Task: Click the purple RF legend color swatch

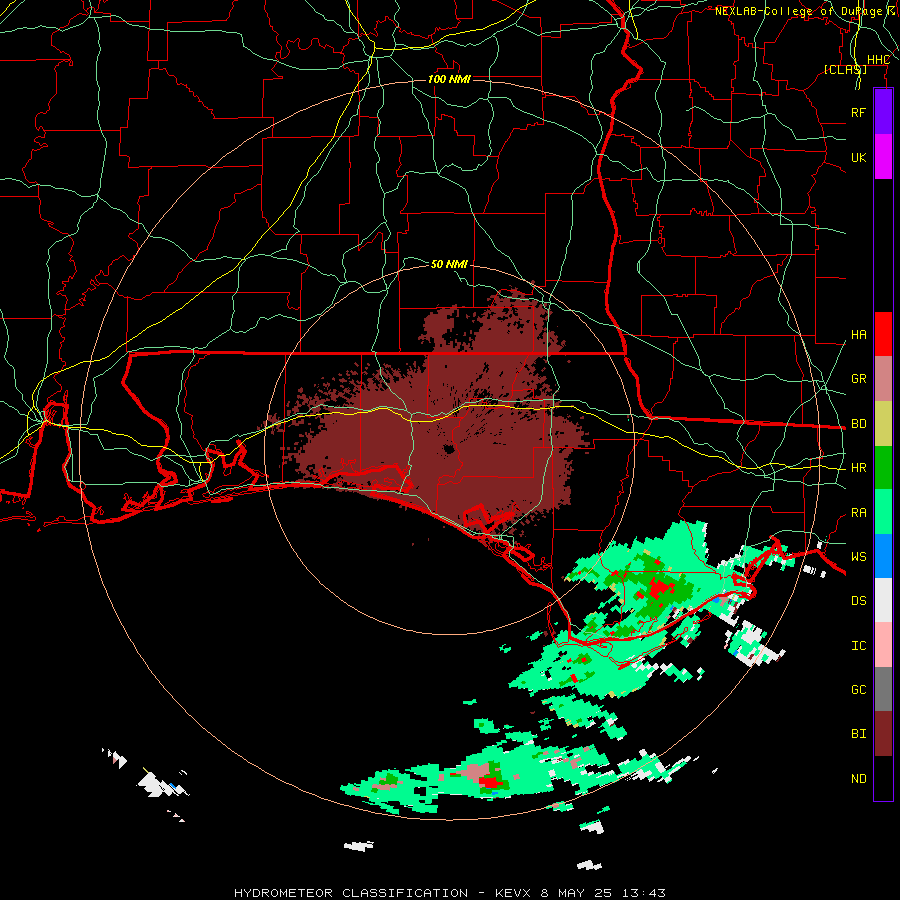Action: tap(883, 112)
